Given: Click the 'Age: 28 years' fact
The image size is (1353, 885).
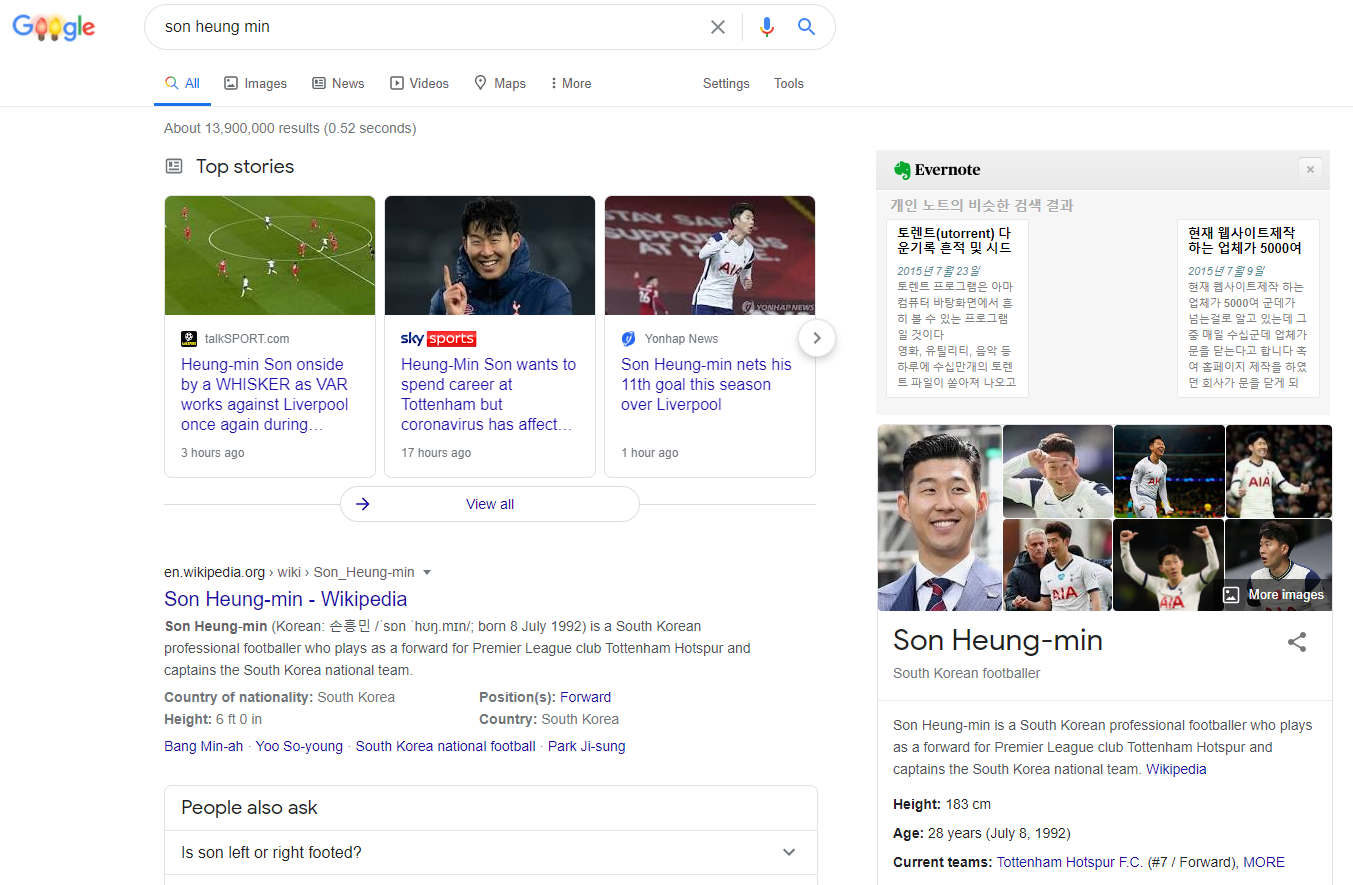Looking at the screenshot, I should tap(982, 833).
